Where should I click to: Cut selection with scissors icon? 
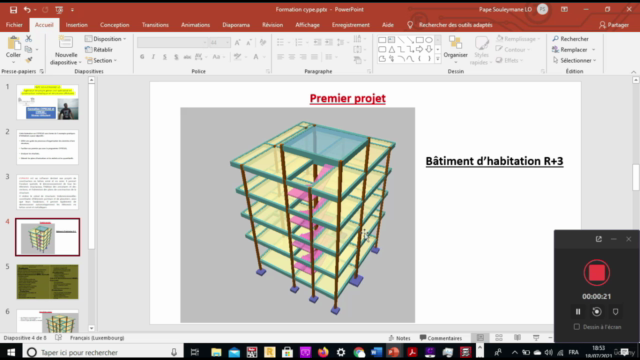click(29, 39)
